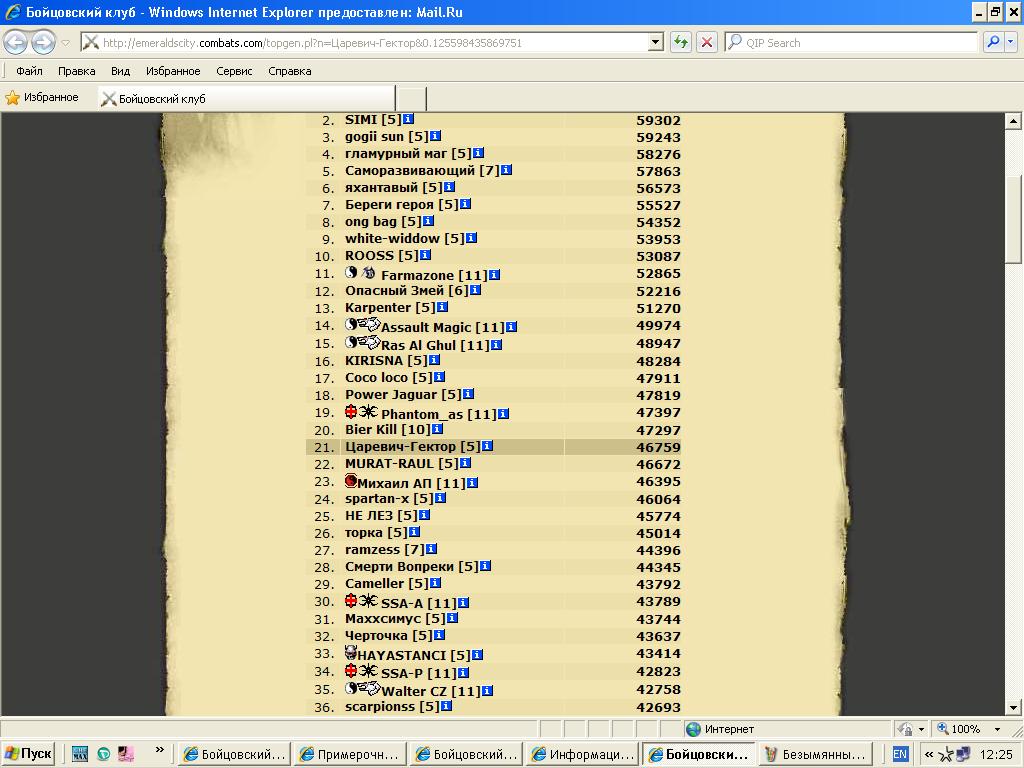Go back with the Back arrow
Viewport: 1024px width, 768px height.
pyautogui.click(x=15, y=42)
